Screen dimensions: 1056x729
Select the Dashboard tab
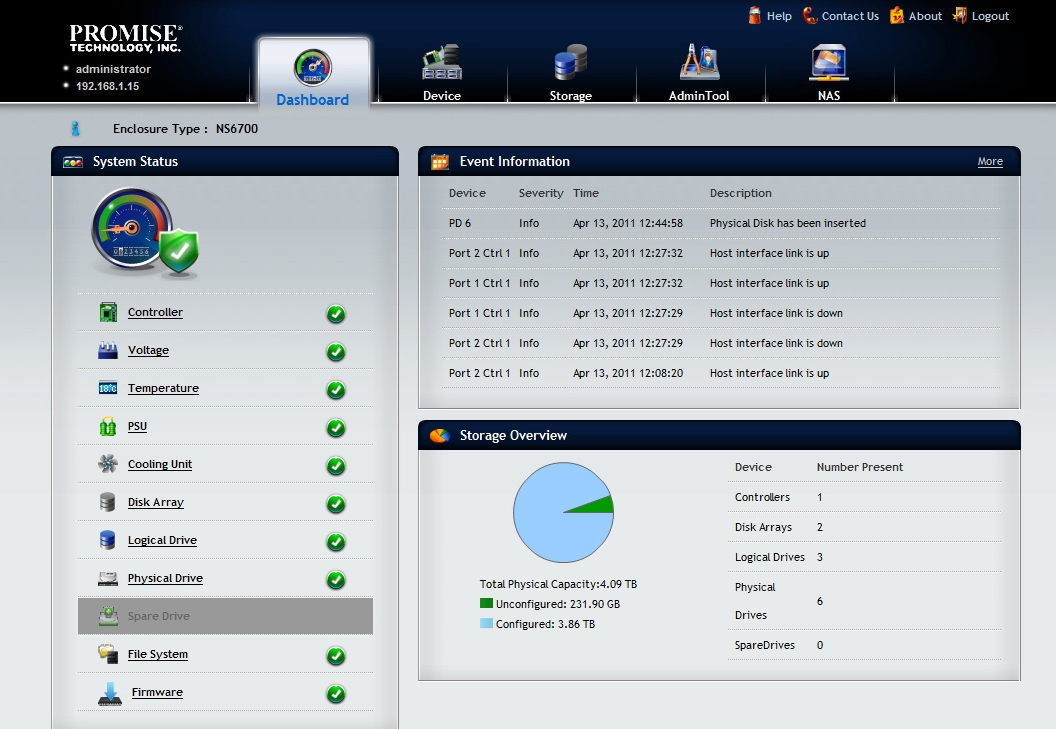(313, 72)
